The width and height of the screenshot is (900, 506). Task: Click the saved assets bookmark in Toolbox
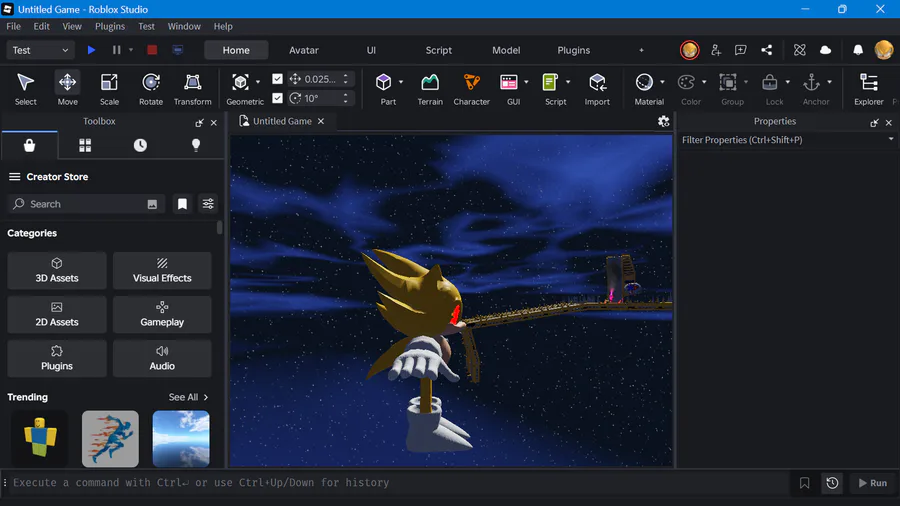tap(182, 204)
